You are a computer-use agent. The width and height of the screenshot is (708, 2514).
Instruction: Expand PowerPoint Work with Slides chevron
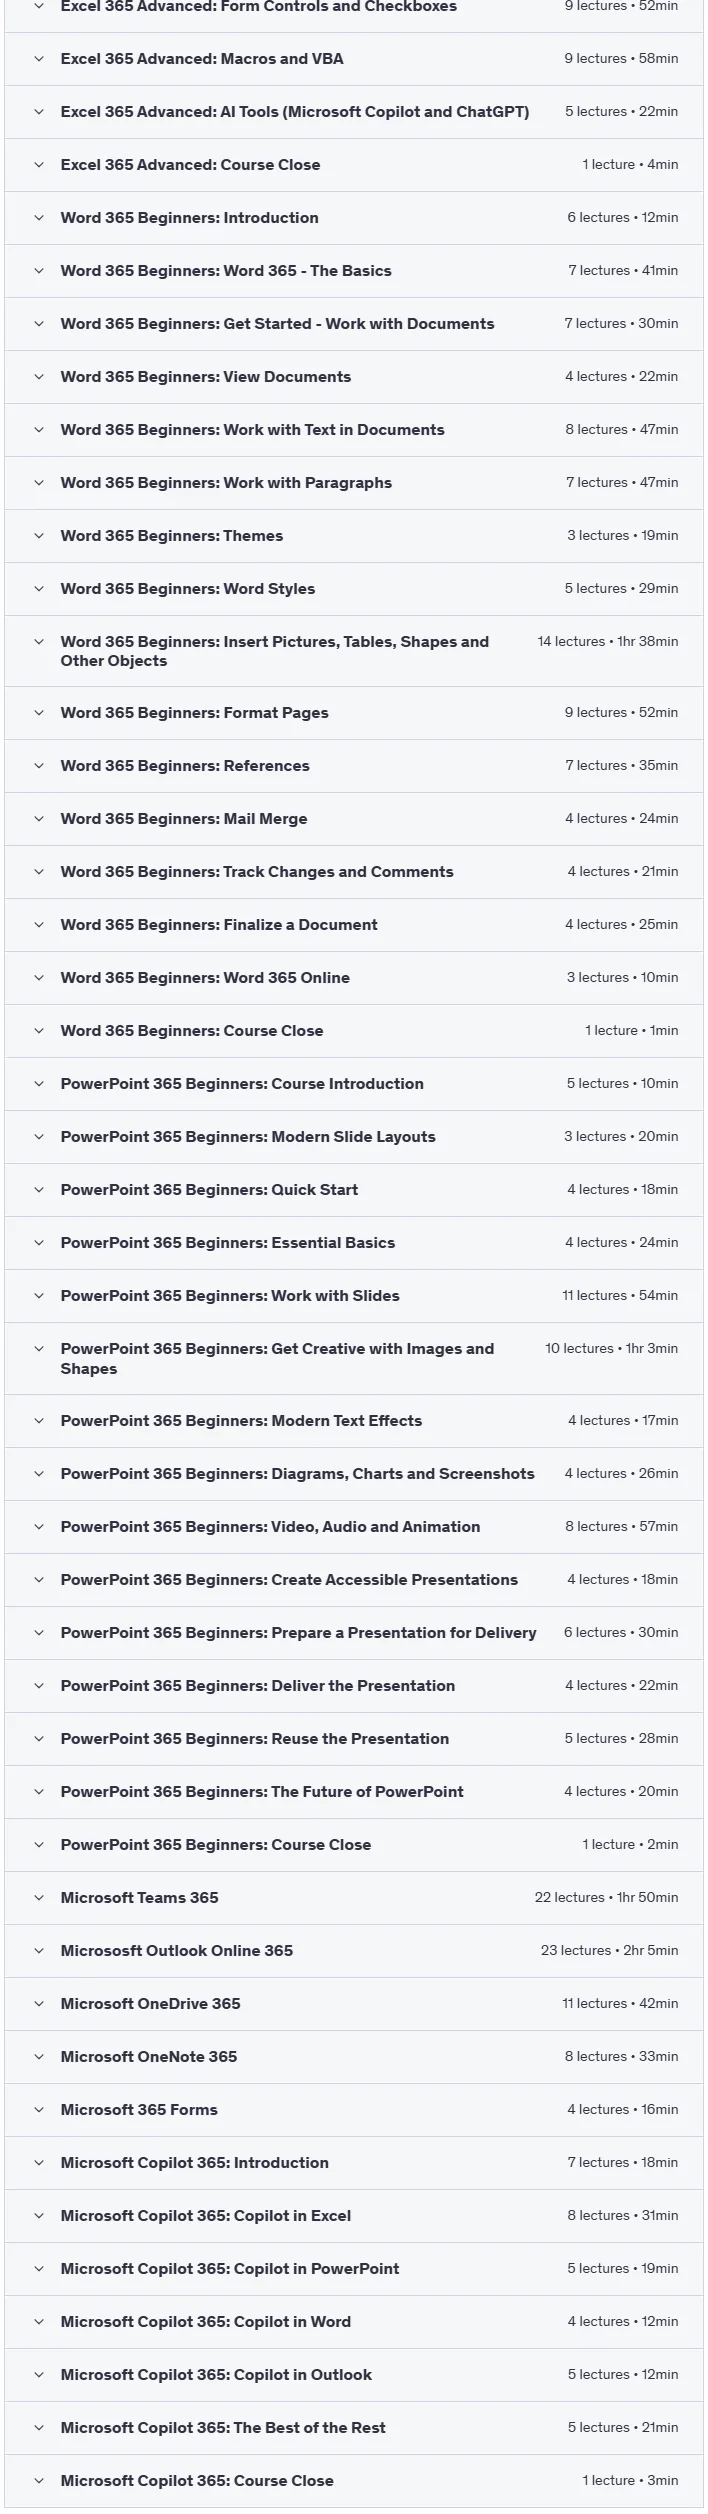coord(39,1296)
